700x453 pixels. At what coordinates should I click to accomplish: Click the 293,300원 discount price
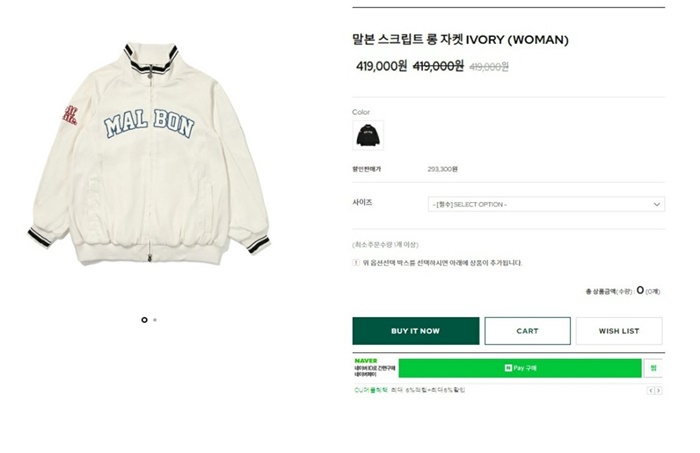point(442,169)
